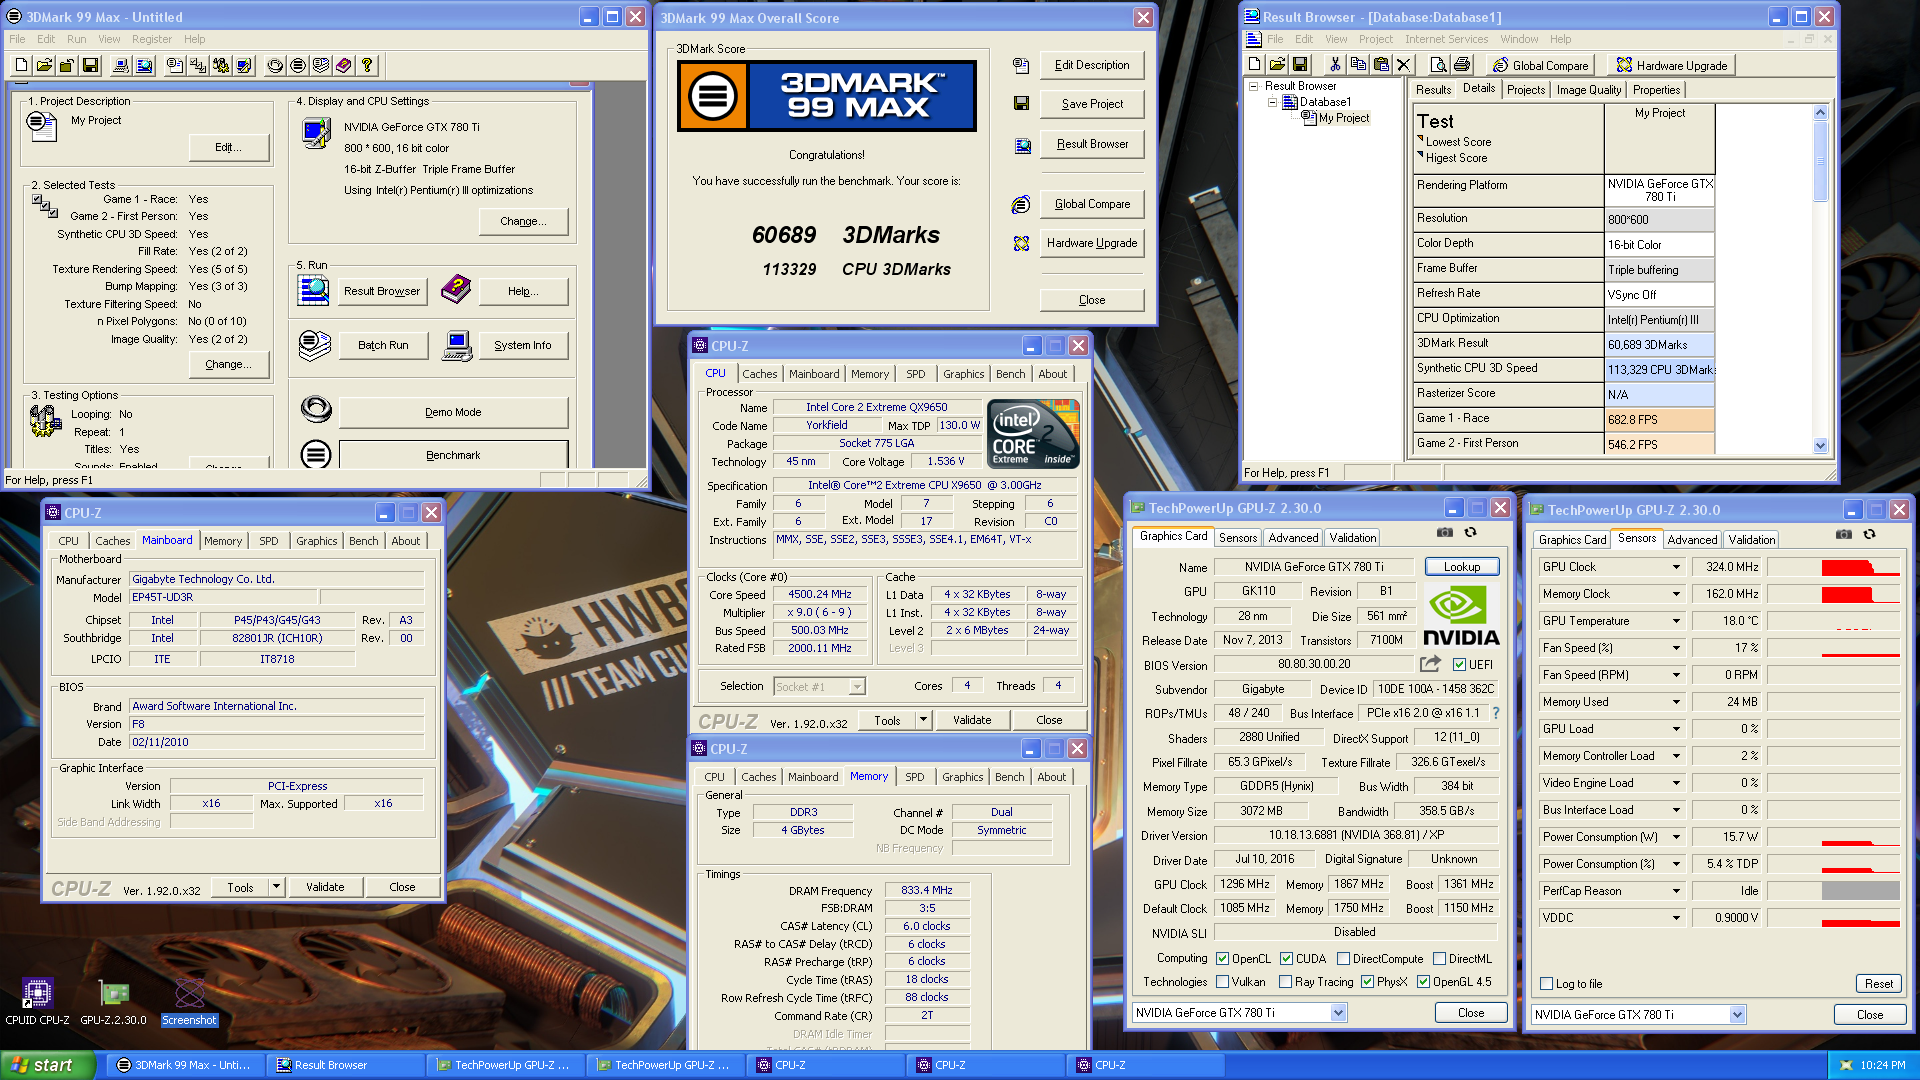Image resolution: width=1920 pixels, height=1080 pixels.
Task: Collapse the Database1 tree node in Result Browser
Action: pos(1272,102)
